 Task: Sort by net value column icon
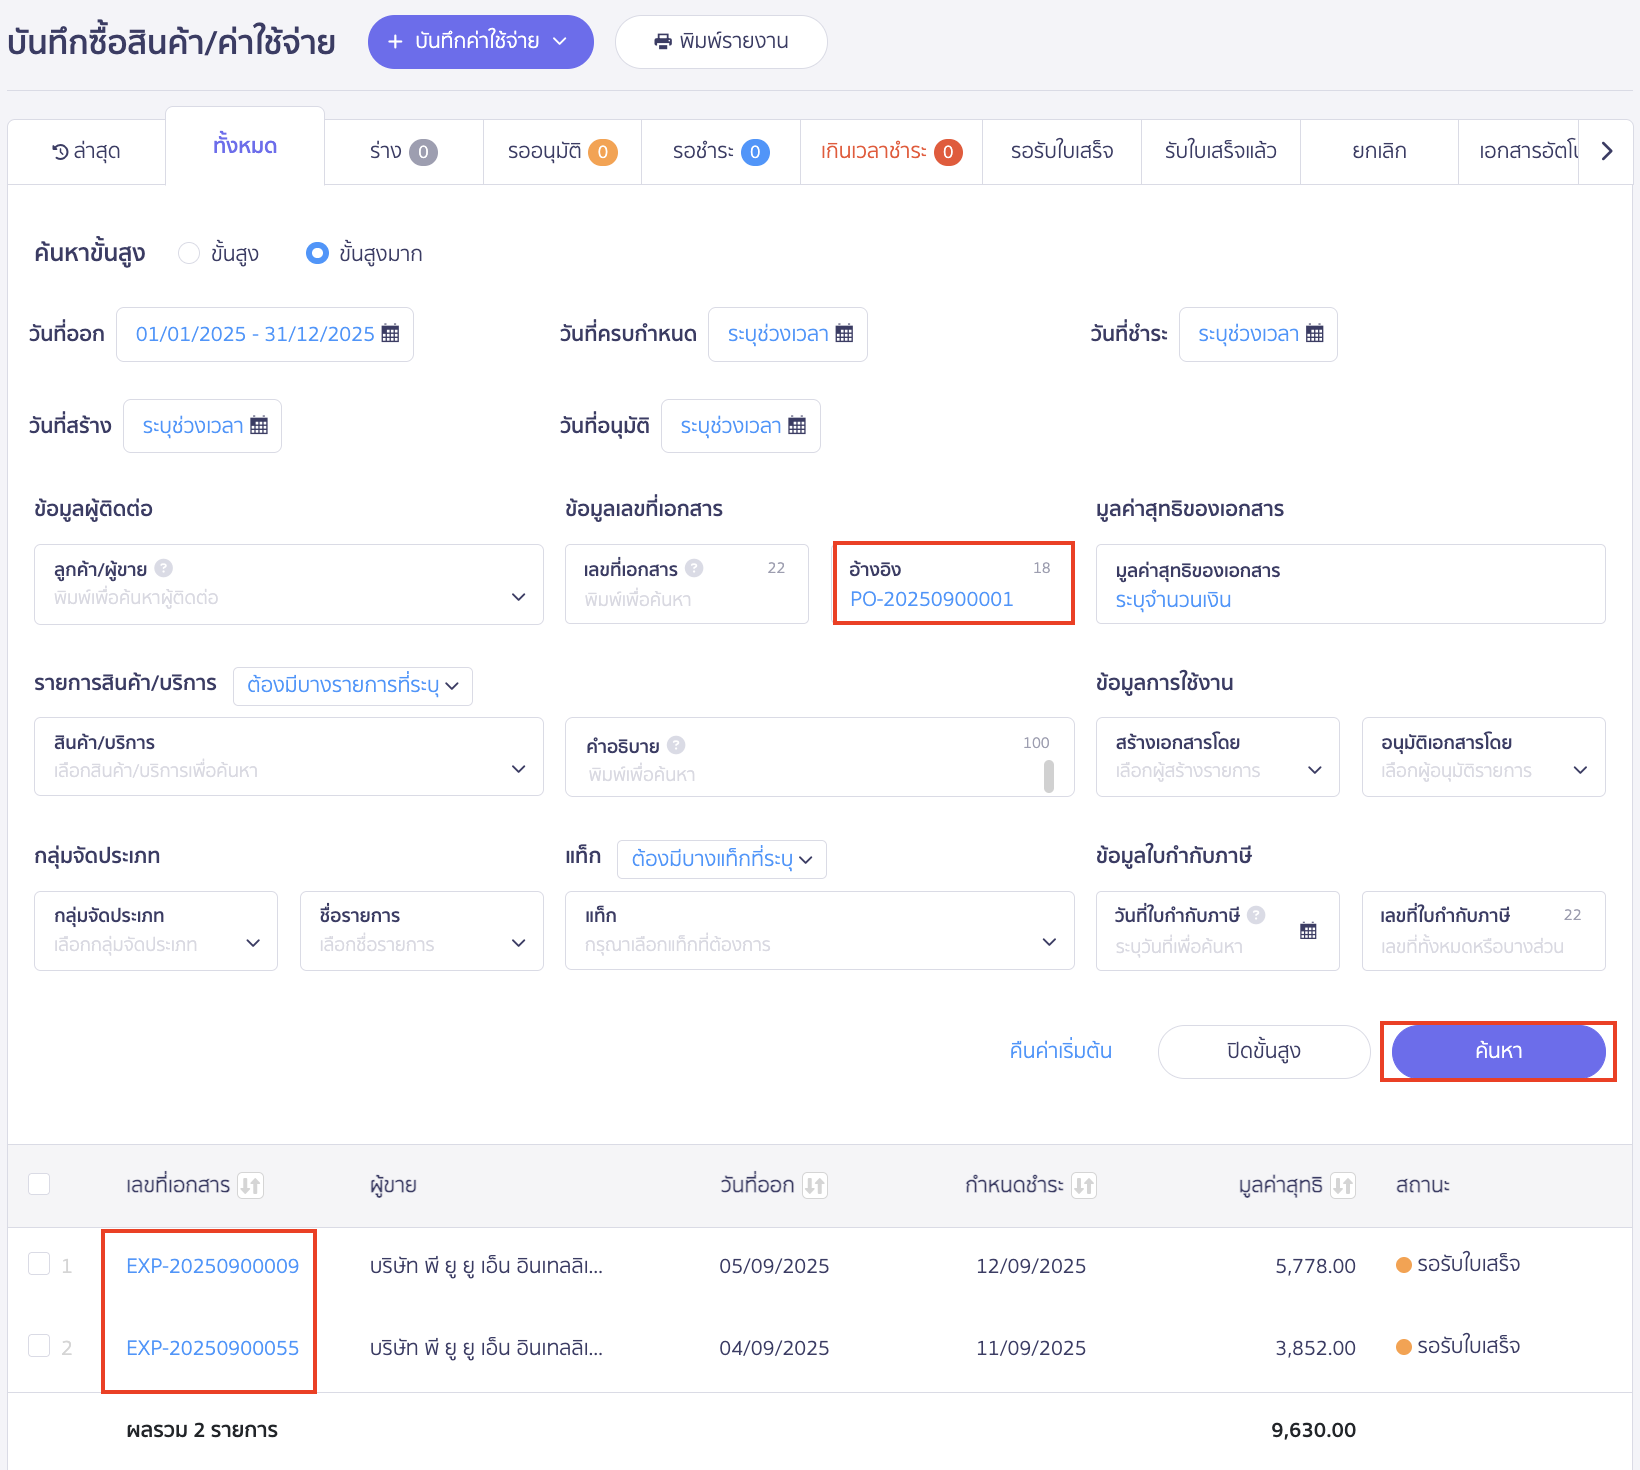(1343, 1186)
